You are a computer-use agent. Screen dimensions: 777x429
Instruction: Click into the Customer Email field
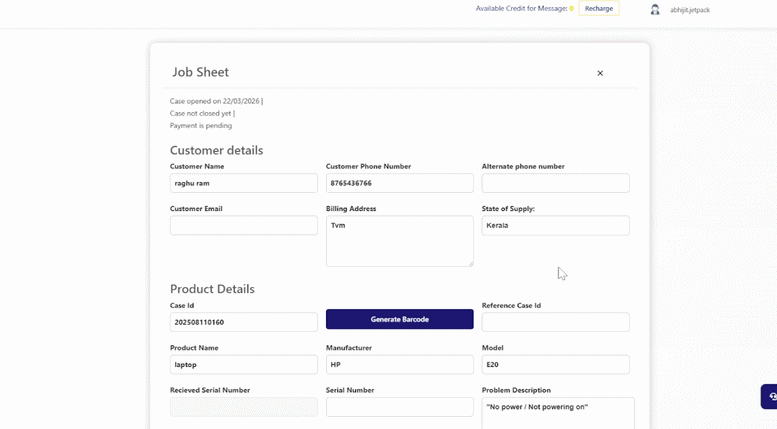pos(244,225)
